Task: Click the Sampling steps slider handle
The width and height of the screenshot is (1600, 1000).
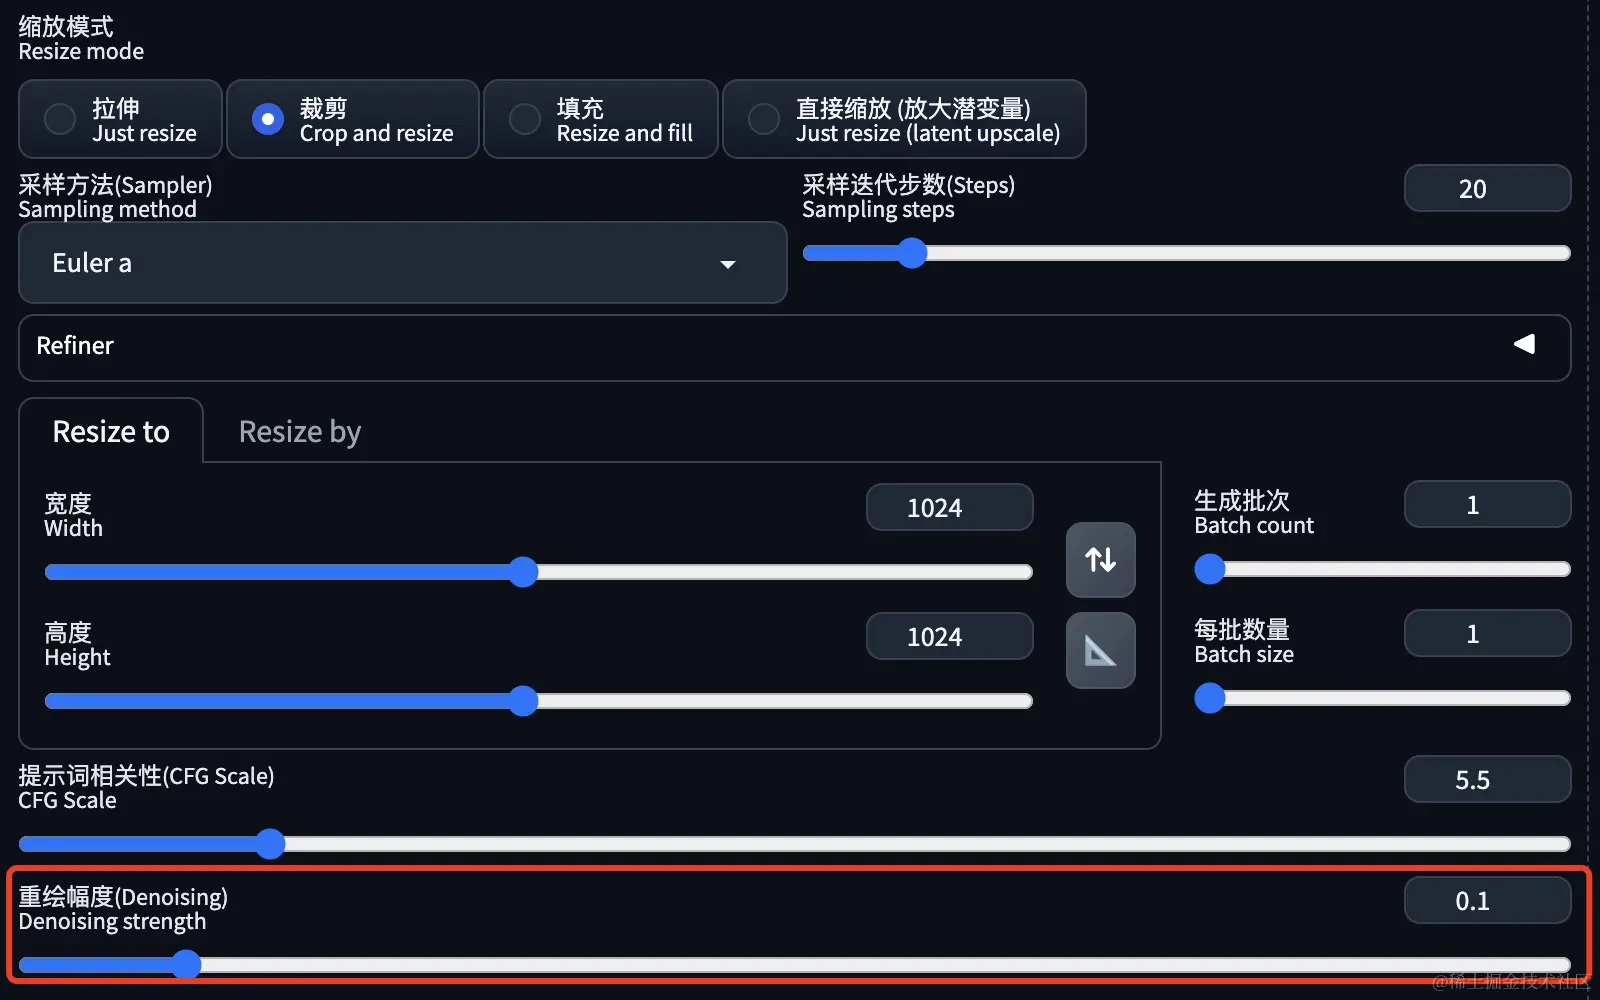Action: pos(911,253)
